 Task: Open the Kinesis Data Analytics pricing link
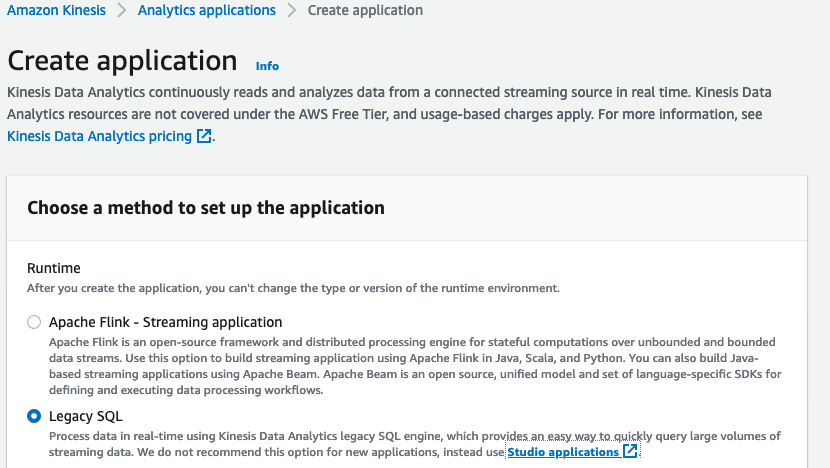point(99,136)
